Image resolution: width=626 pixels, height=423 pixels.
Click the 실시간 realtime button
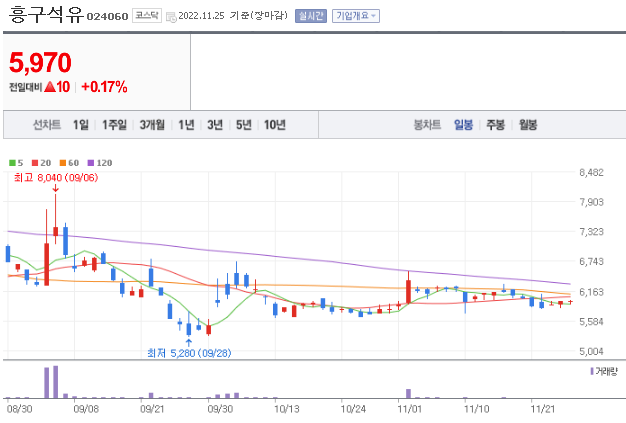click(311, 16)
